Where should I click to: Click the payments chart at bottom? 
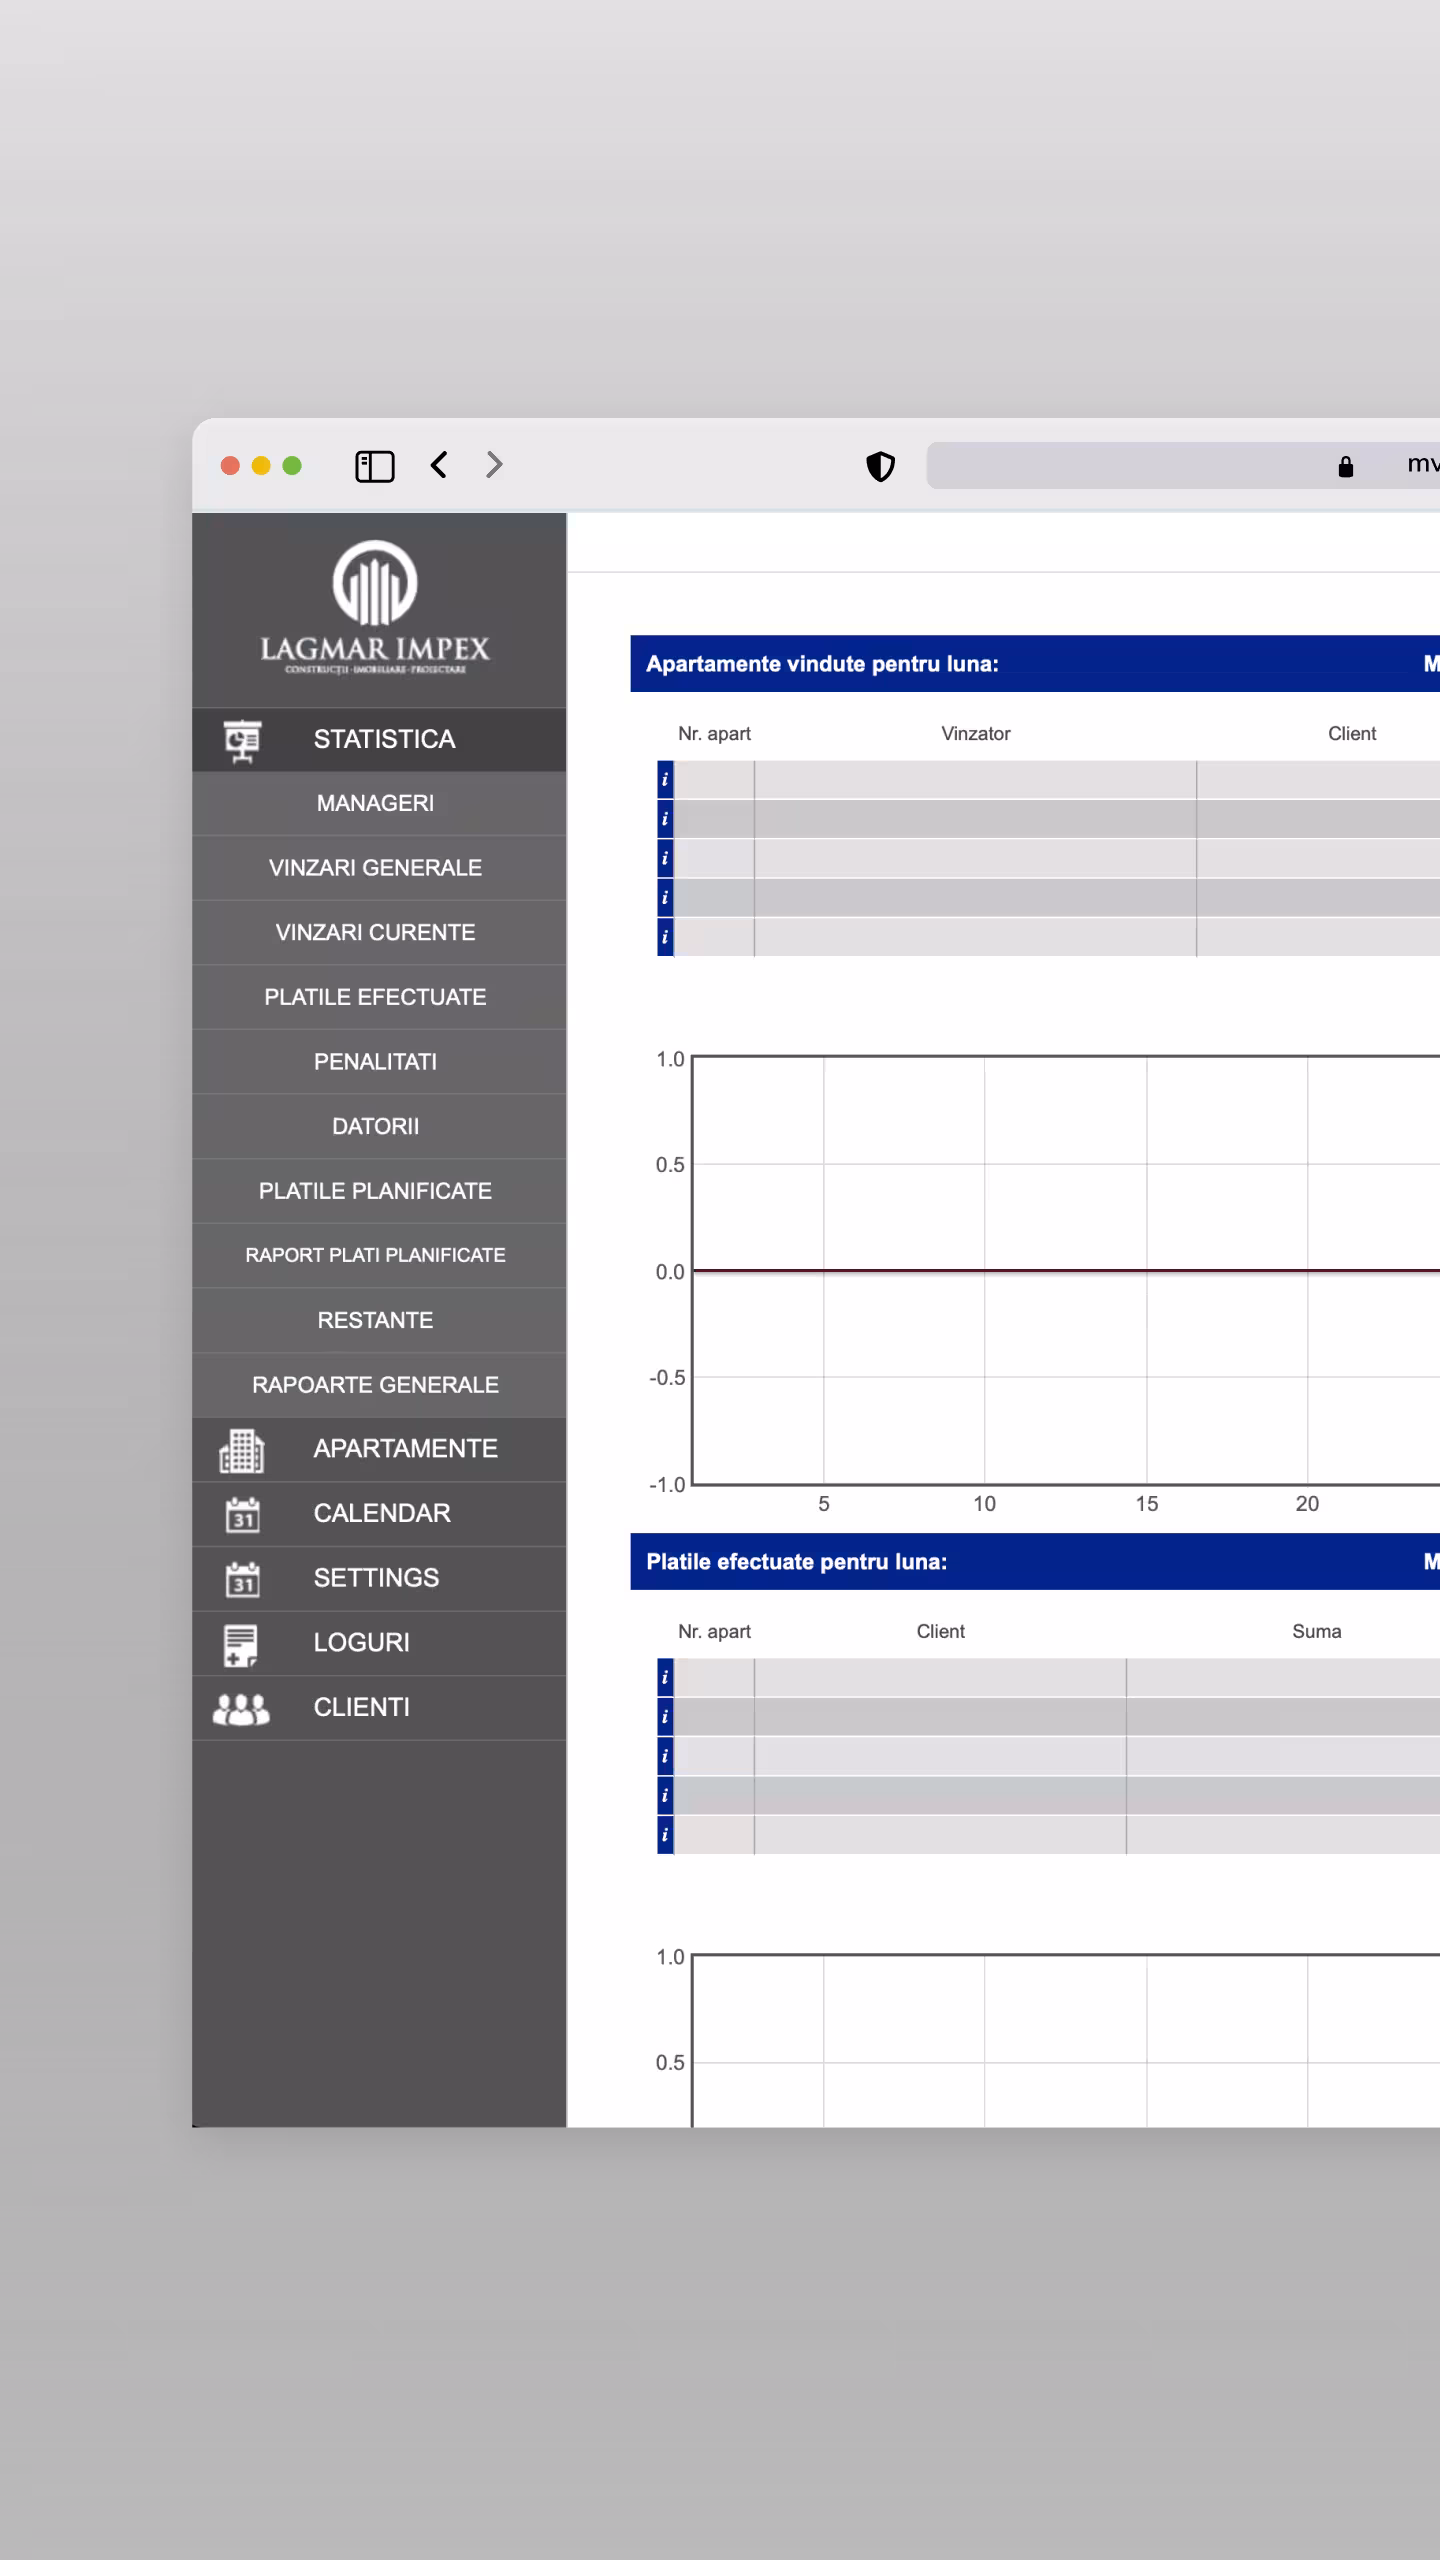(1066, 2040)
